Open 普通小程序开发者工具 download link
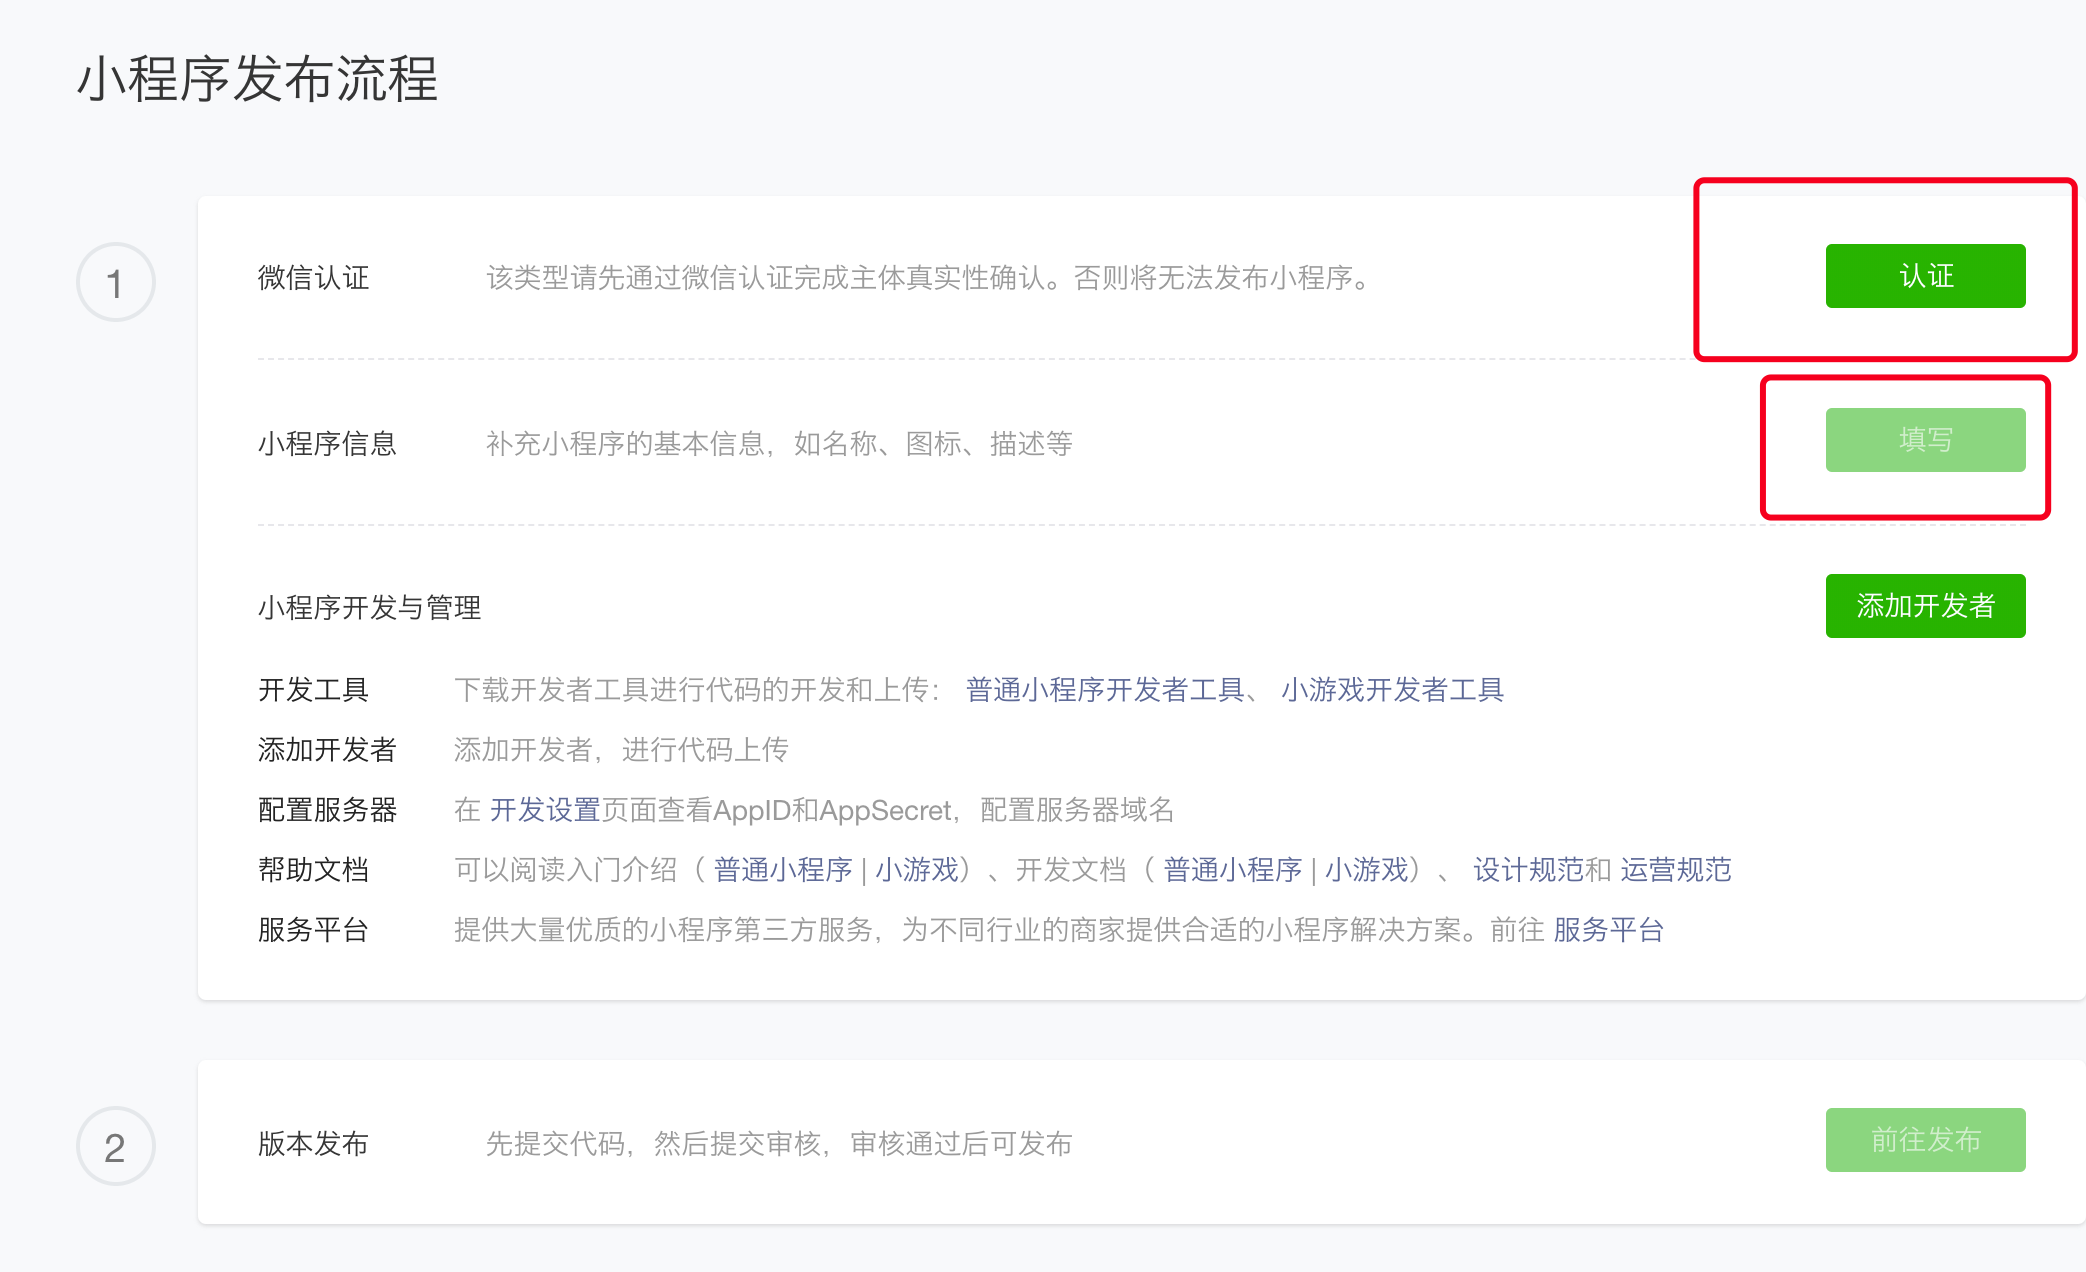The height and width of the screenshot is (1272, 2086). pos(1104,690)
